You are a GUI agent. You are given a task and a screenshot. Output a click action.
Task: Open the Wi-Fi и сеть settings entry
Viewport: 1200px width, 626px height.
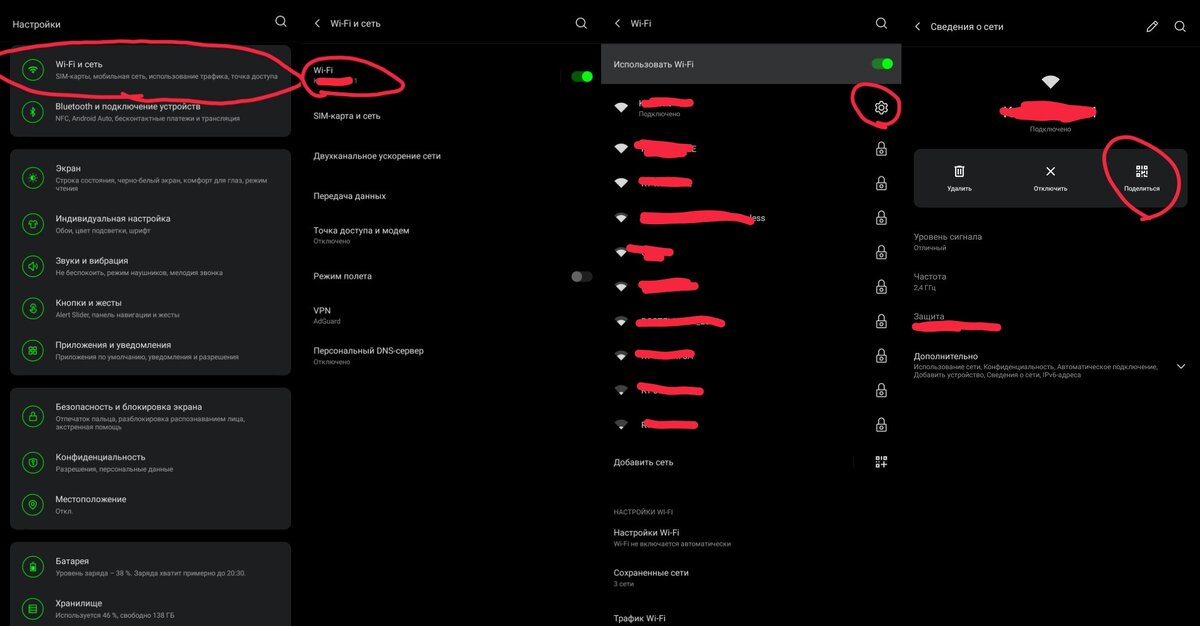pyautogui.click(x=150, y=70)
